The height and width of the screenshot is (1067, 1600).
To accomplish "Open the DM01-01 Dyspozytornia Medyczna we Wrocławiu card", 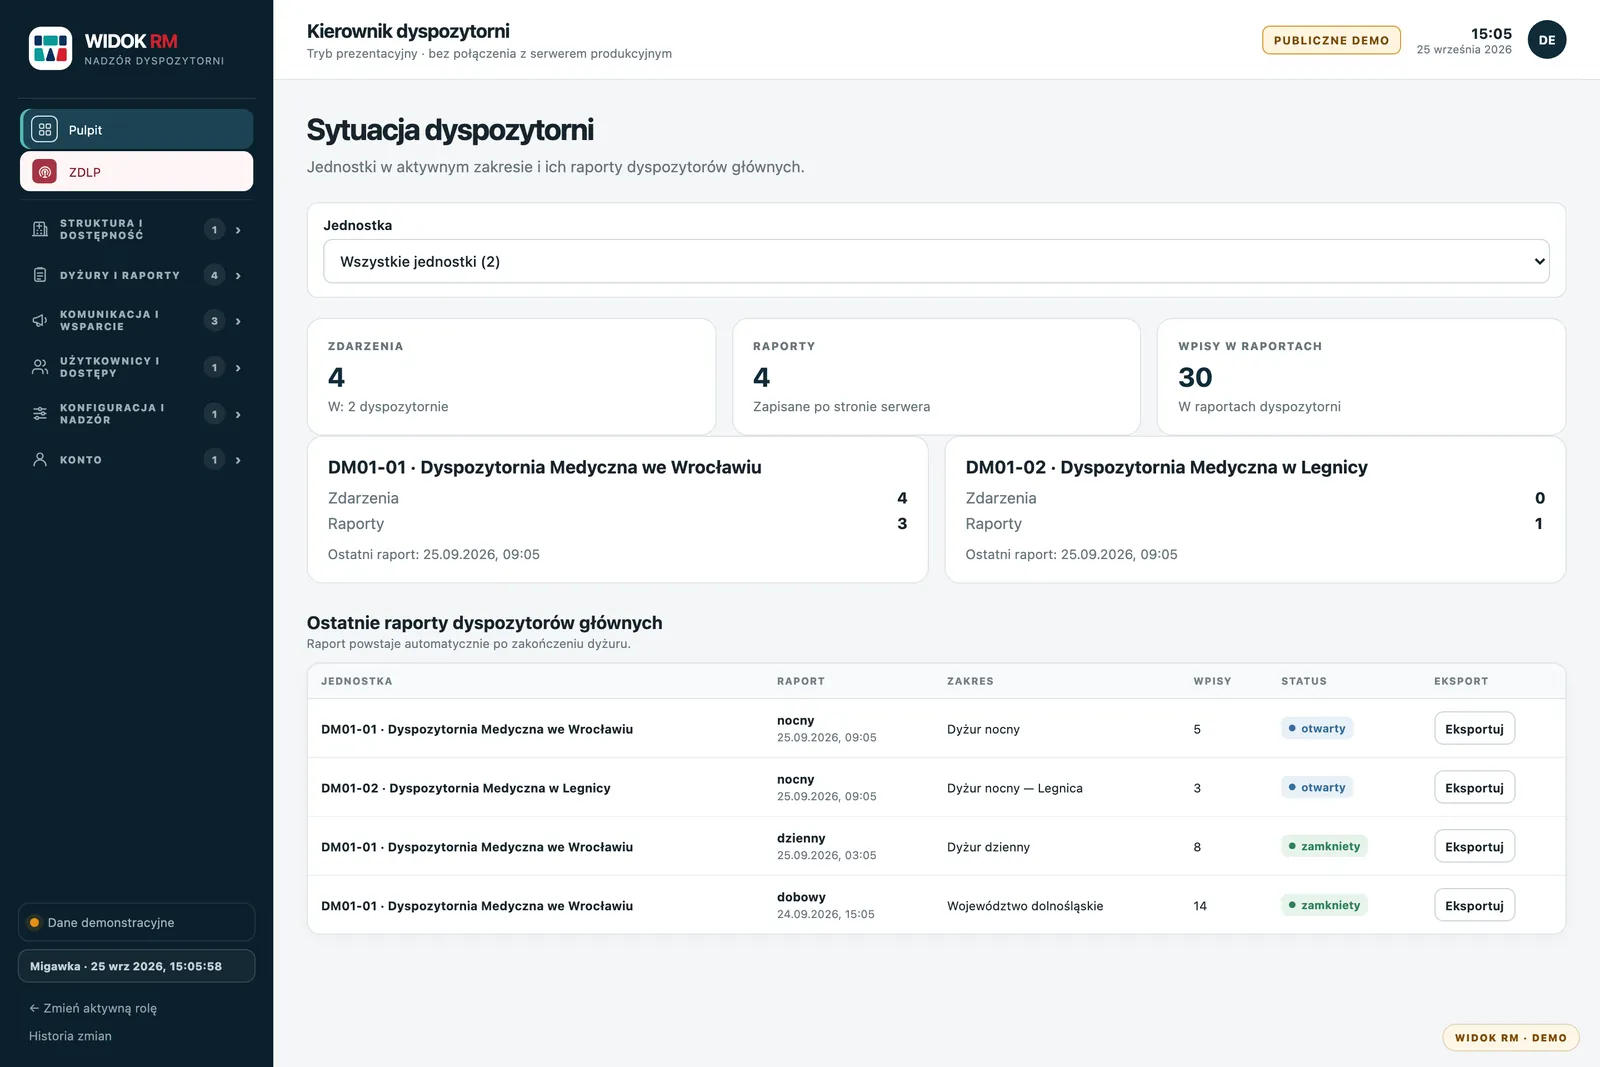I will [x=617, y=510].
